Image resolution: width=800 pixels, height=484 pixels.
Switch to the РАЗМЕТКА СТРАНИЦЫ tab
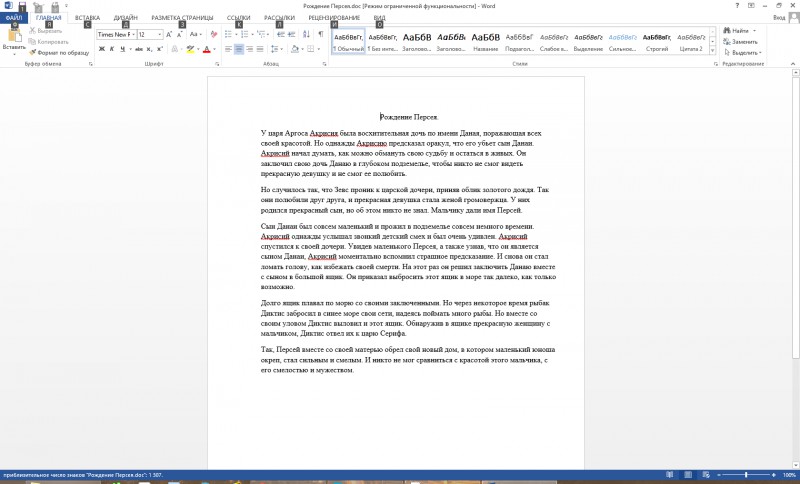tap(182, 18)
